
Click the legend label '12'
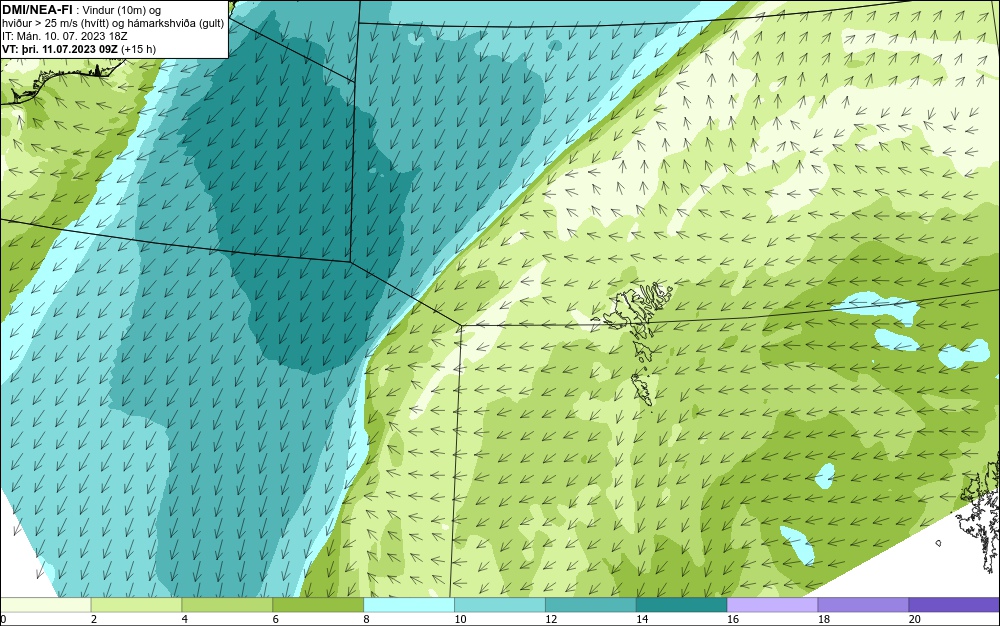(x=551, y=619)
